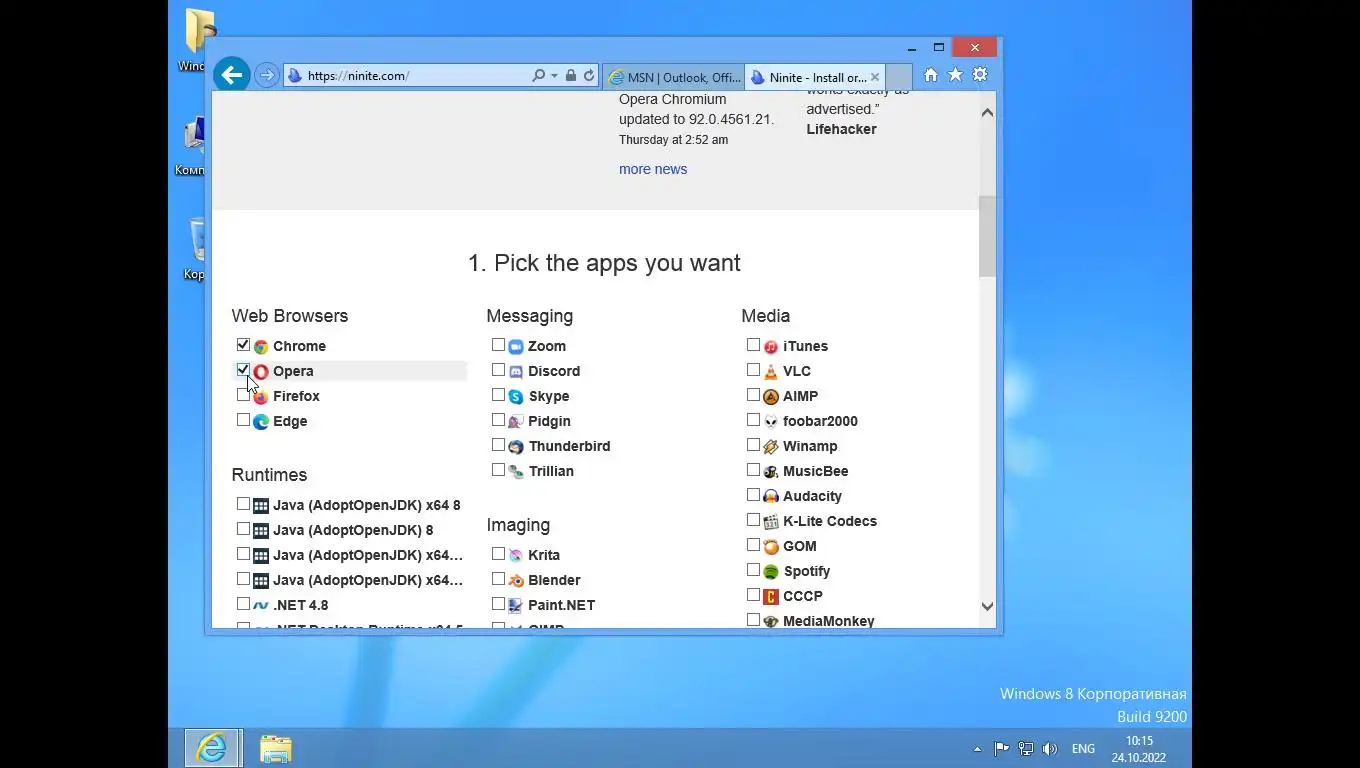Click the Opera logo icon

[261, 372]
